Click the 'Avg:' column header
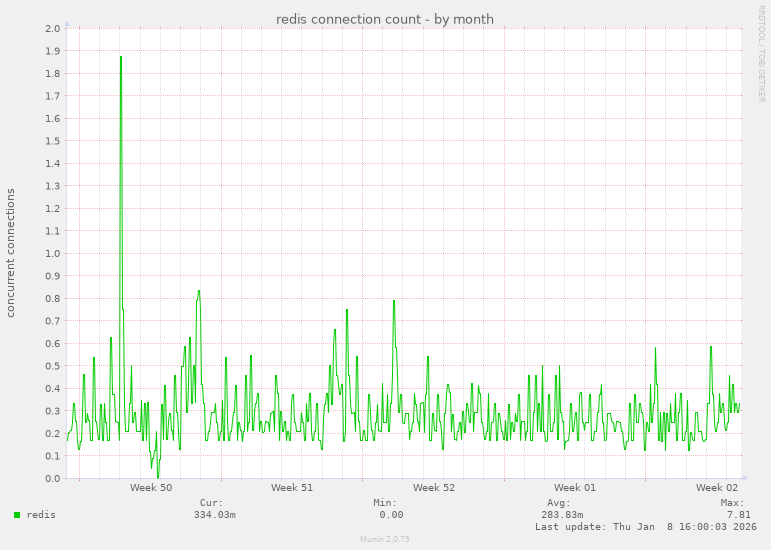This screenshot has width=771, height=550. [x=559, y=503]
